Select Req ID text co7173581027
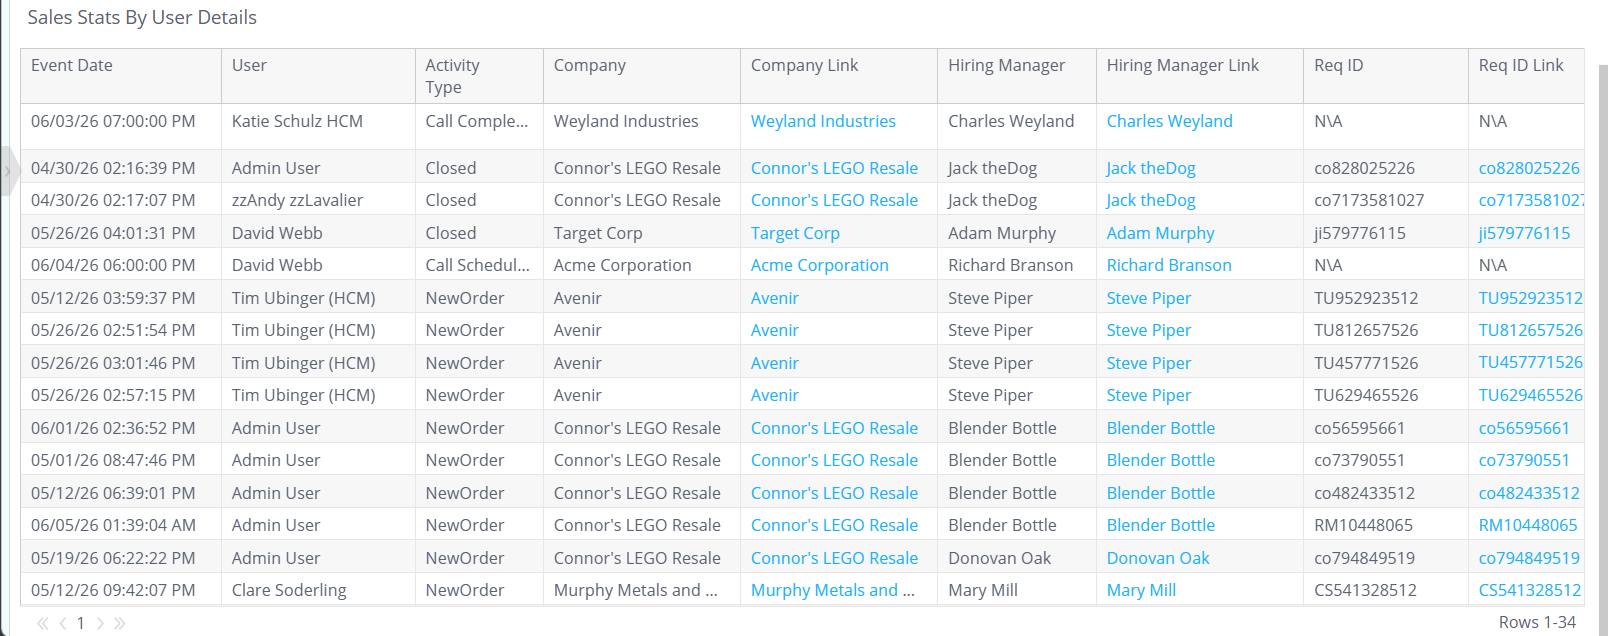The image size is (1608, 636). (1369, 200)
